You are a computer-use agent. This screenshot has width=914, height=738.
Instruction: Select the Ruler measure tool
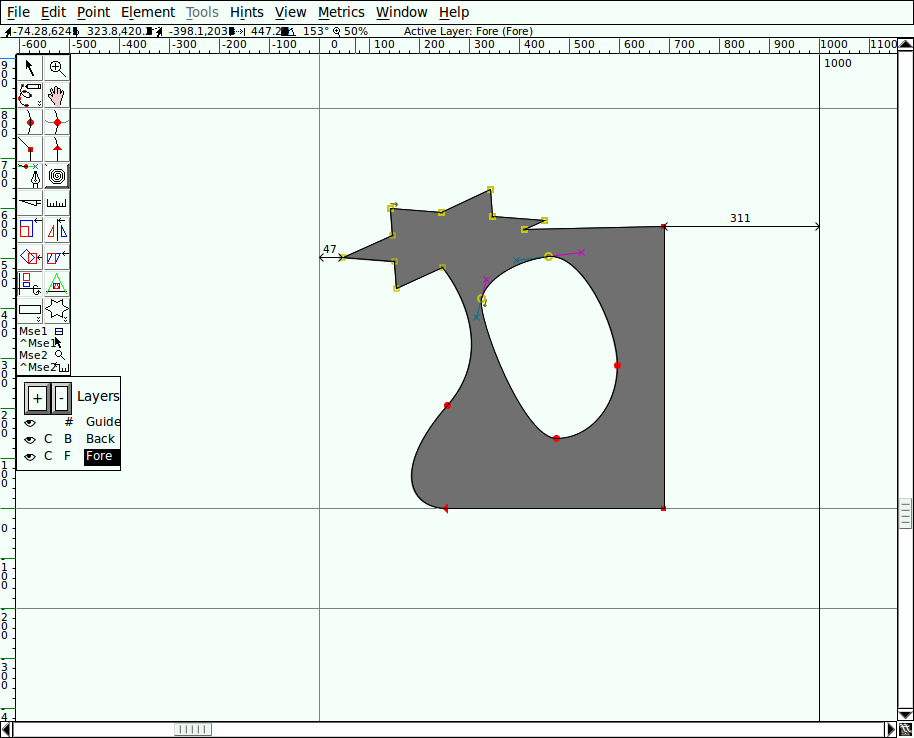[57, 203]
